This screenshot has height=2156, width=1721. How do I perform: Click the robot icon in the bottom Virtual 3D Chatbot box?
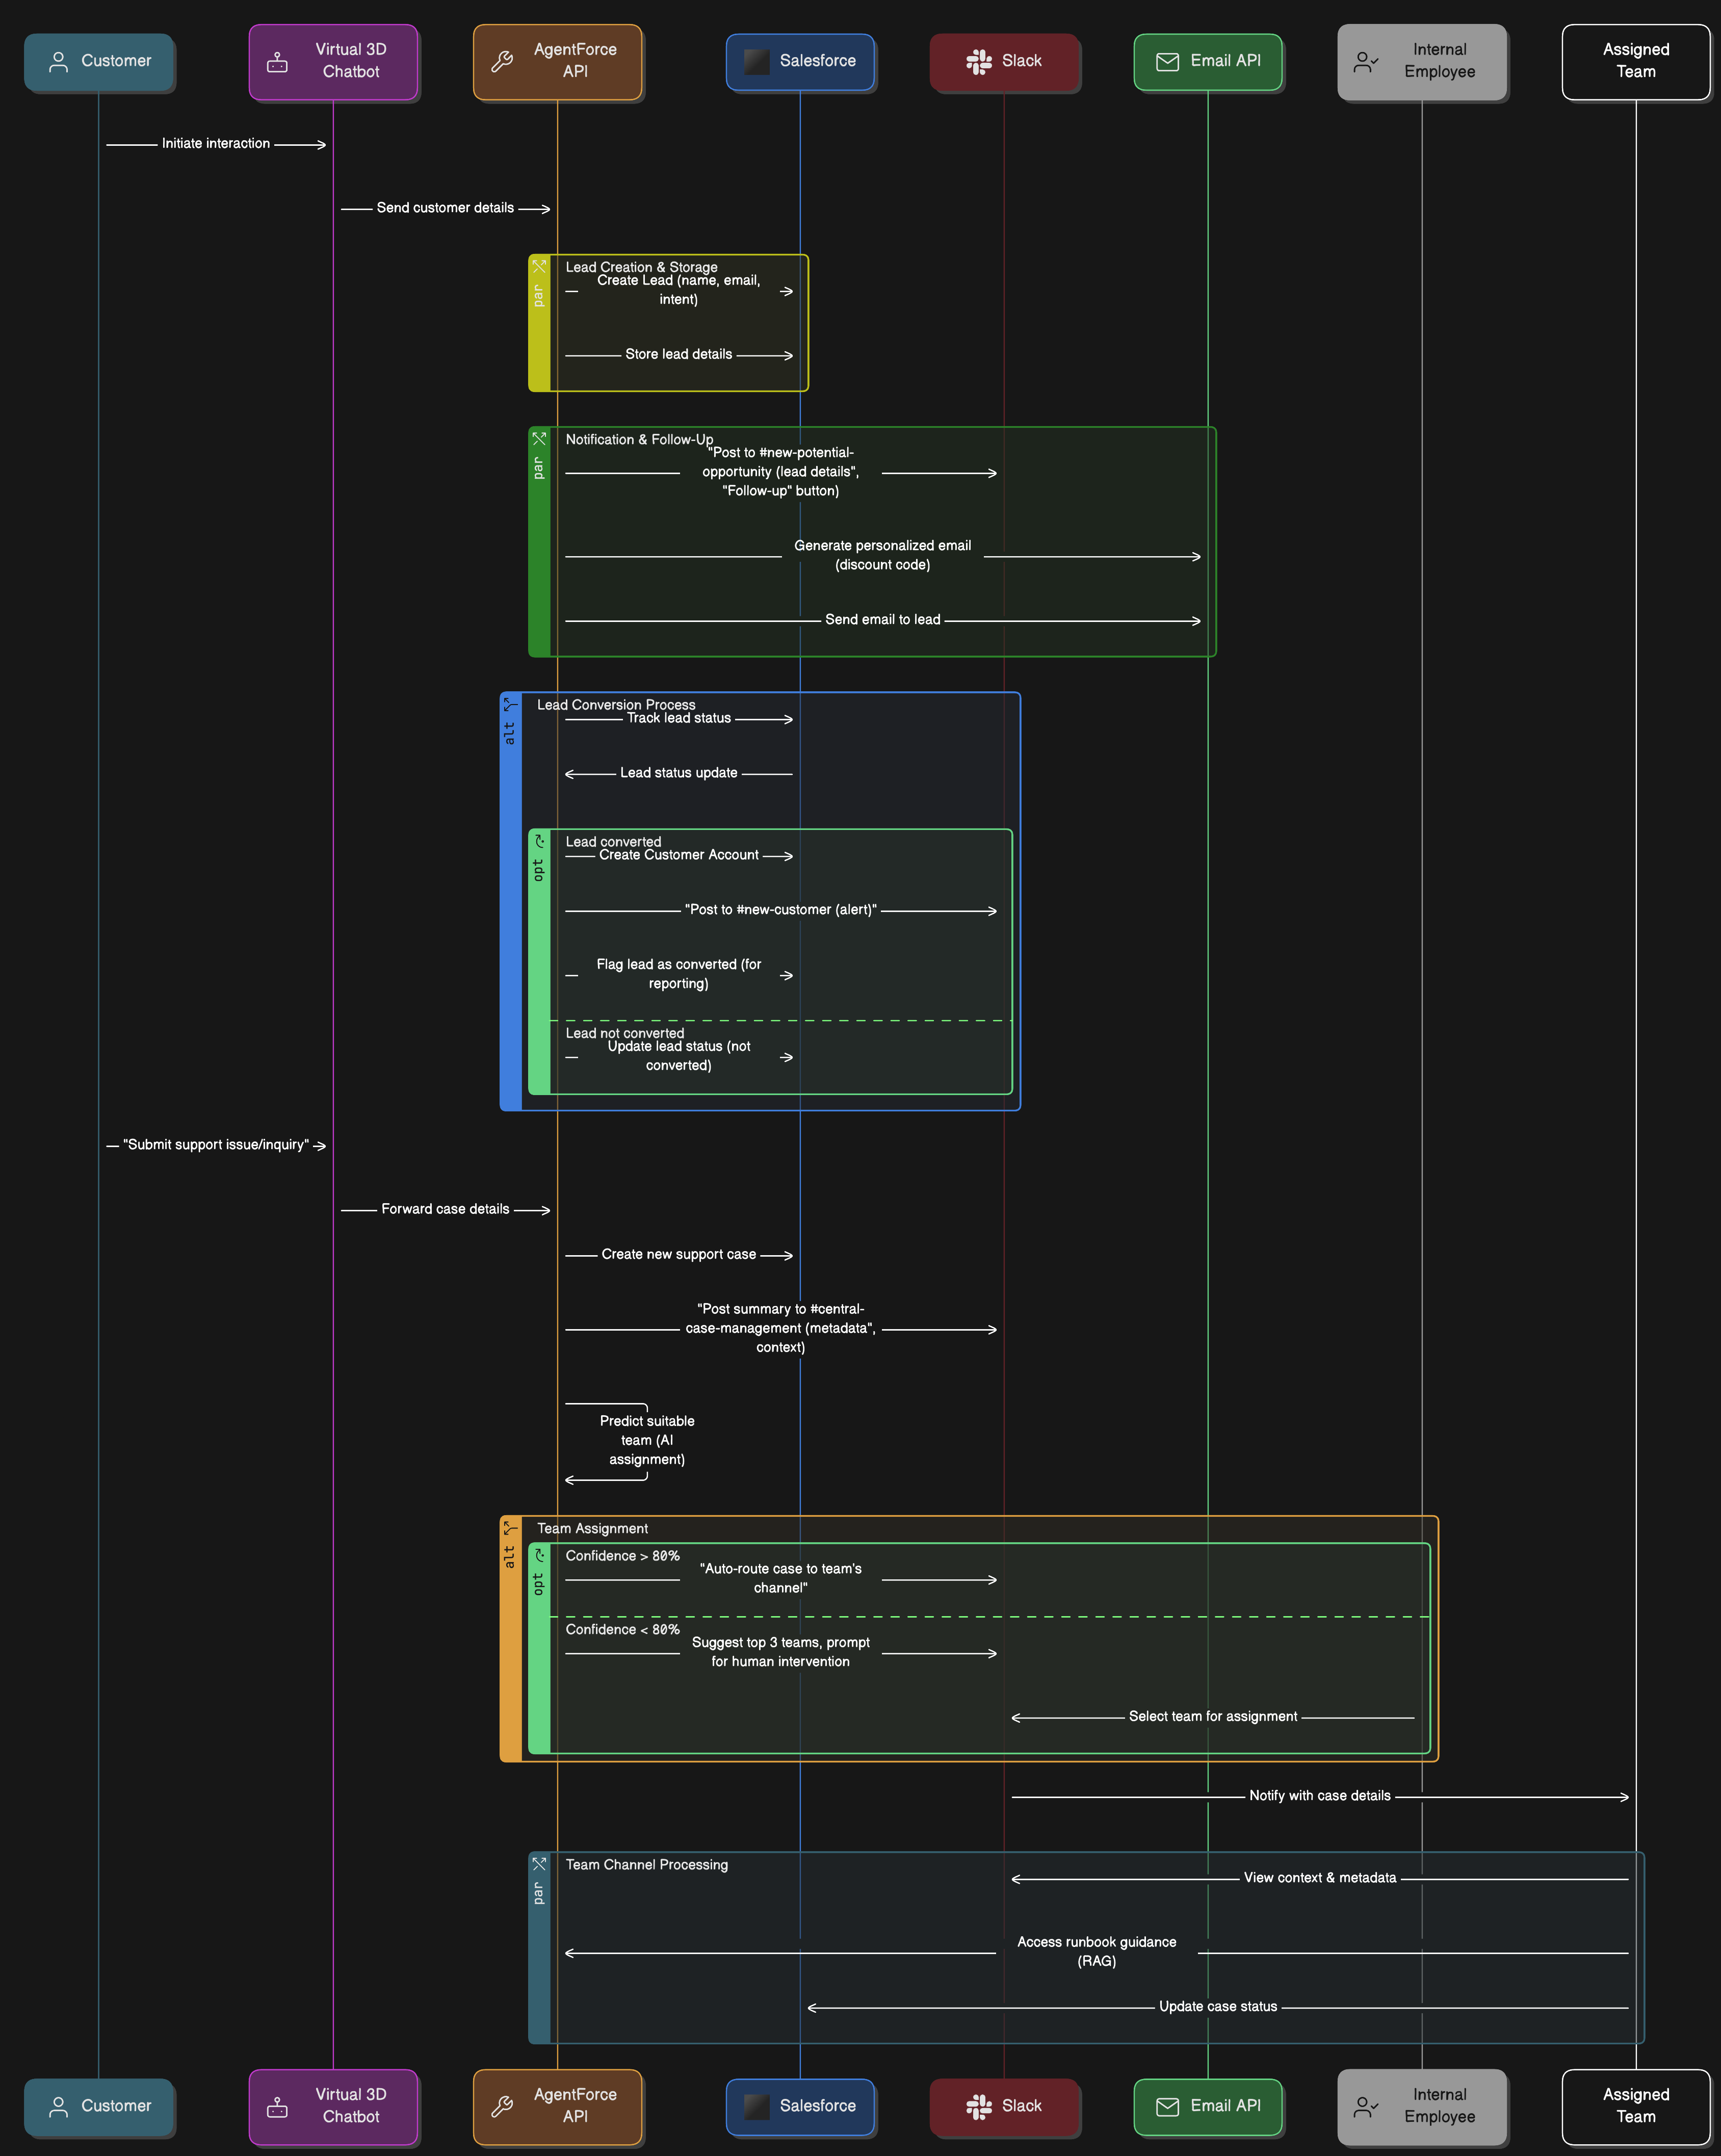(x=277, y=2107)
